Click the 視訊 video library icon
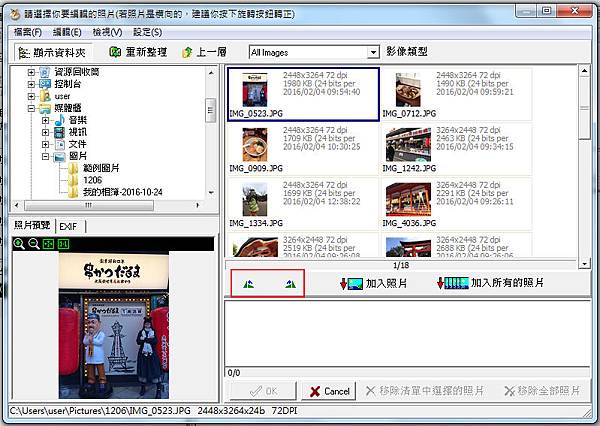 click(x=60, y=132)
